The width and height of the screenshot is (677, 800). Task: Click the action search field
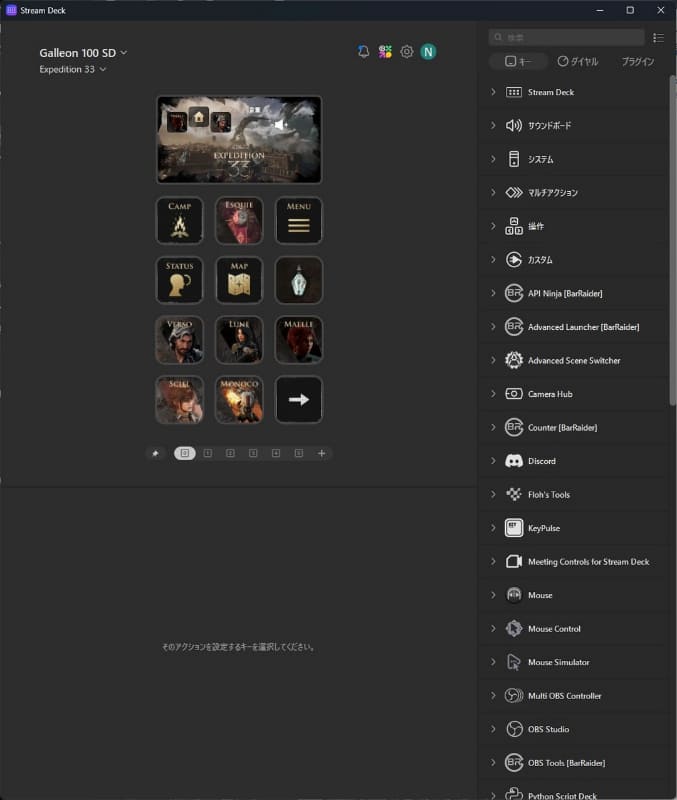(x=566, y=37)
